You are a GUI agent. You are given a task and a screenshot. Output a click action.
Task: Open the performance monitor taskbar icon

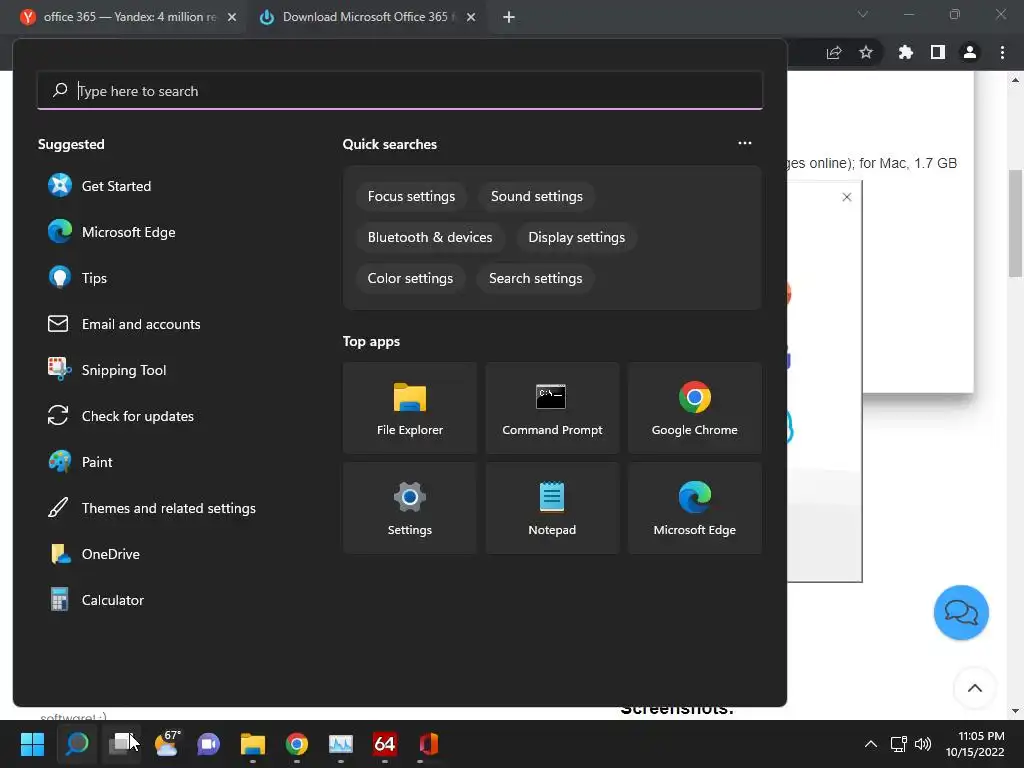[x=340, y=744]
